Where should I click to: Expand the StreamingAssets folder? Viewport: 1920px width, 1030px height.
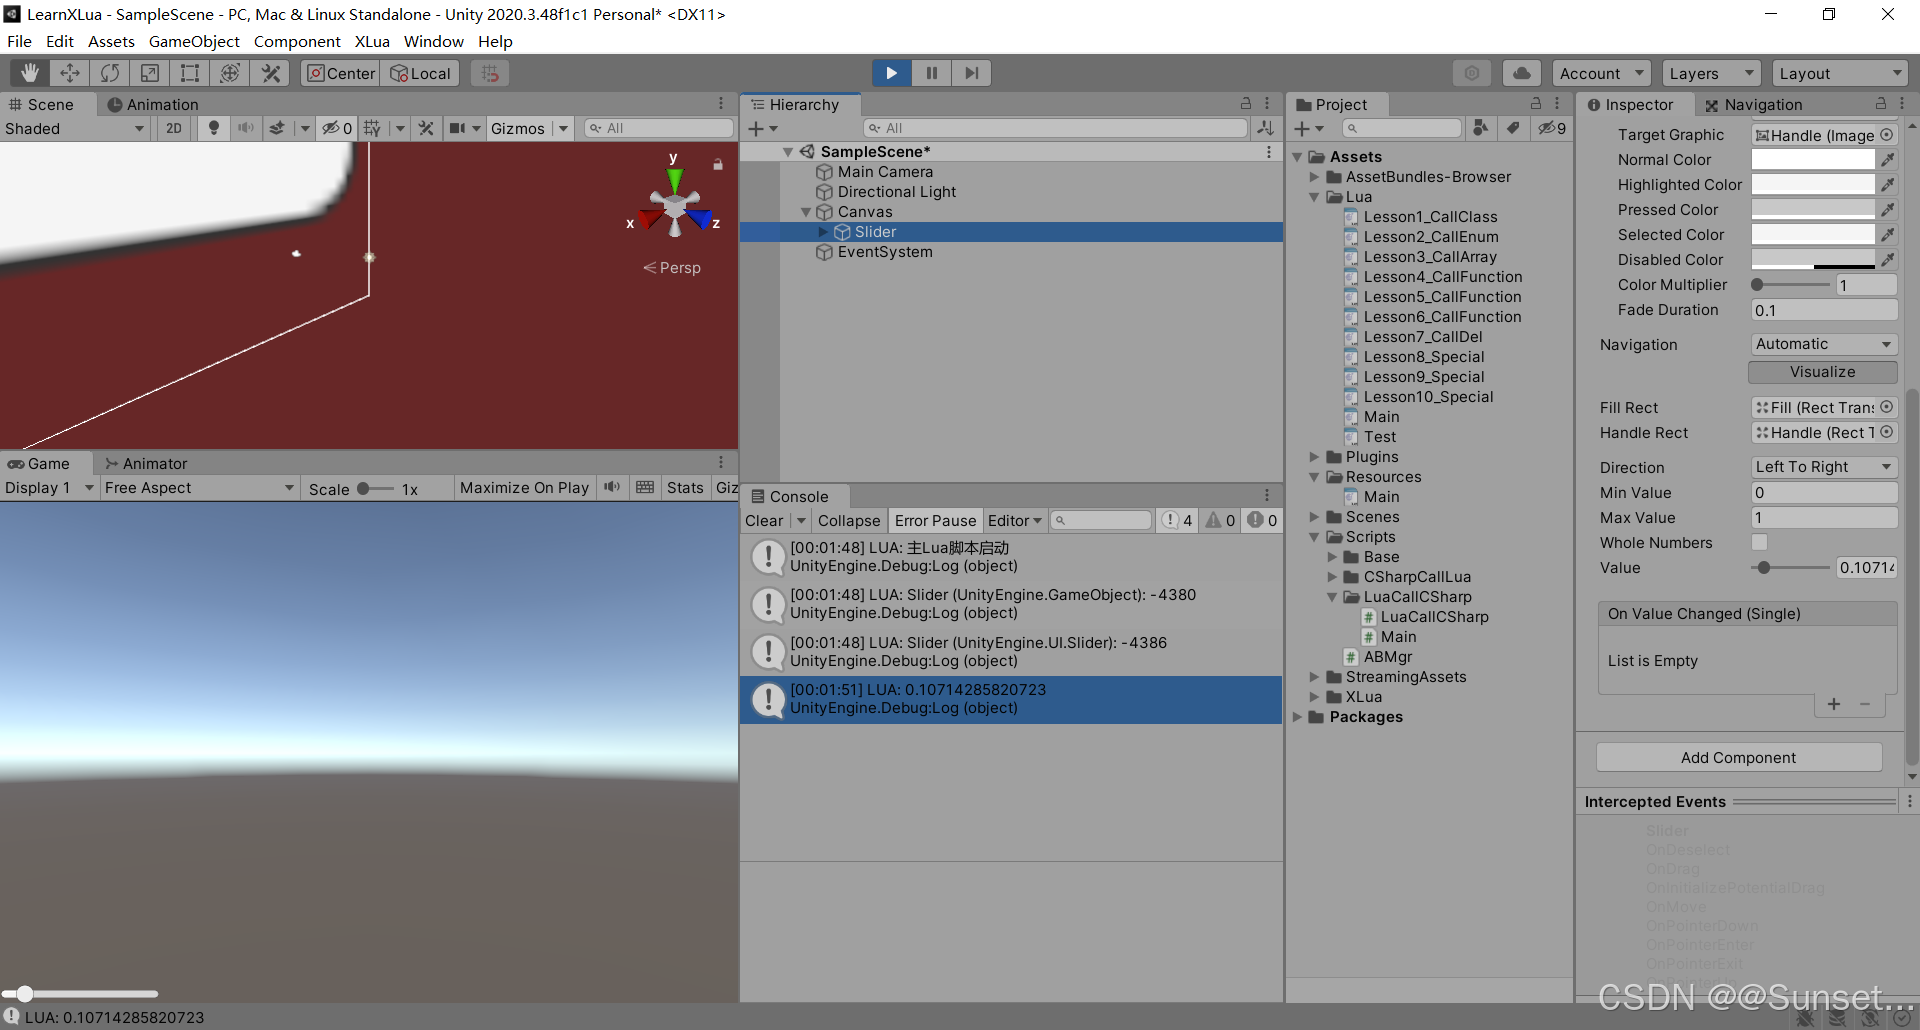pos(1315,677)
